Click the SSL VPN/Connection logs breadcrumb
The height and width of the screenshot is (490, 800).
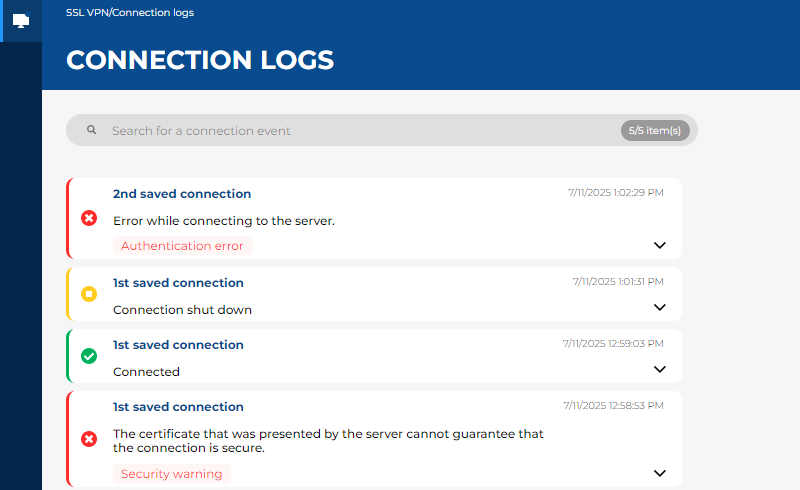[130, 13]
